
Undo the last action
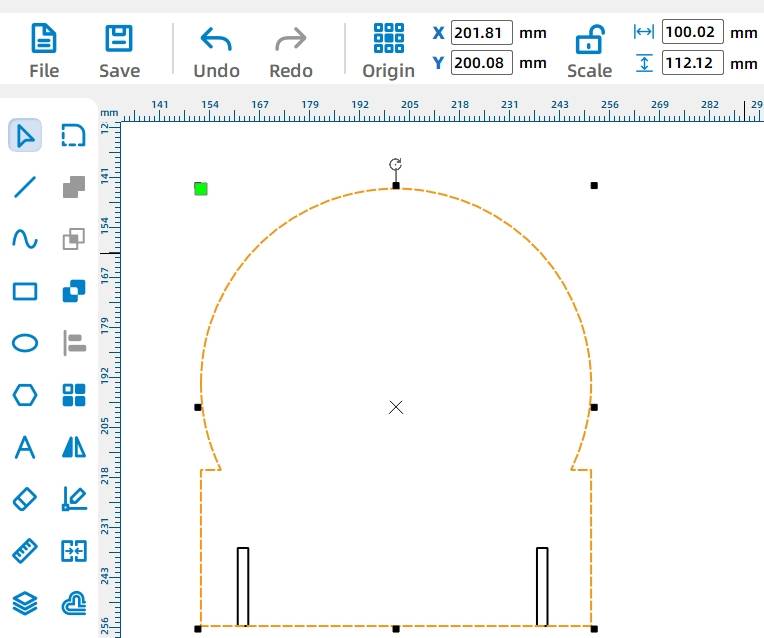pyautogui.click(x=216, y=51)
